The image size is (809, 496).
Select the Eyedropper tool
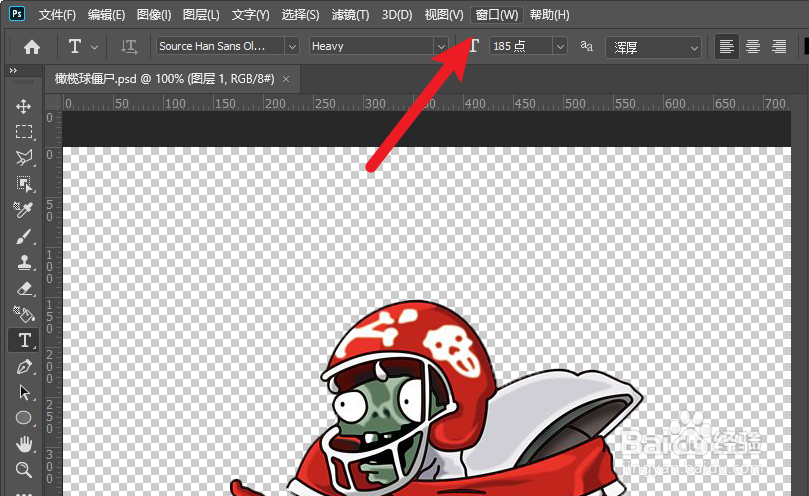click(24, 210)
